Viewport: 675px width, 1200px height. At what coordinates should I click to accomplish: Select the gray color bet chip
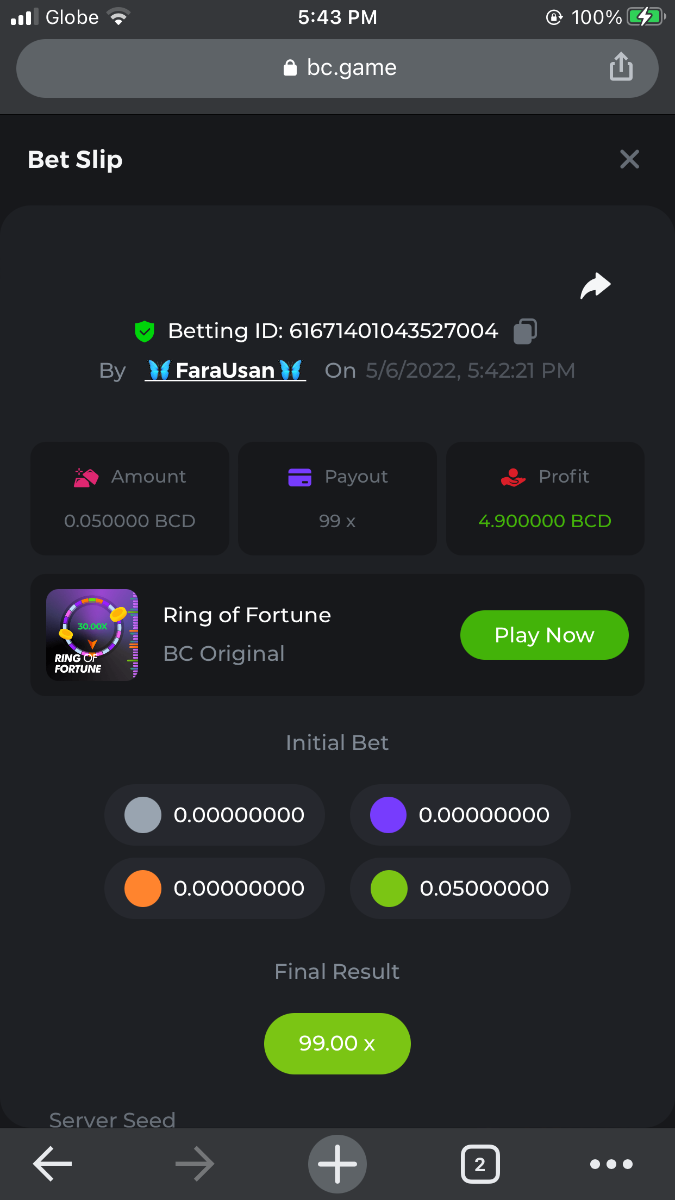tap(143, 815)
